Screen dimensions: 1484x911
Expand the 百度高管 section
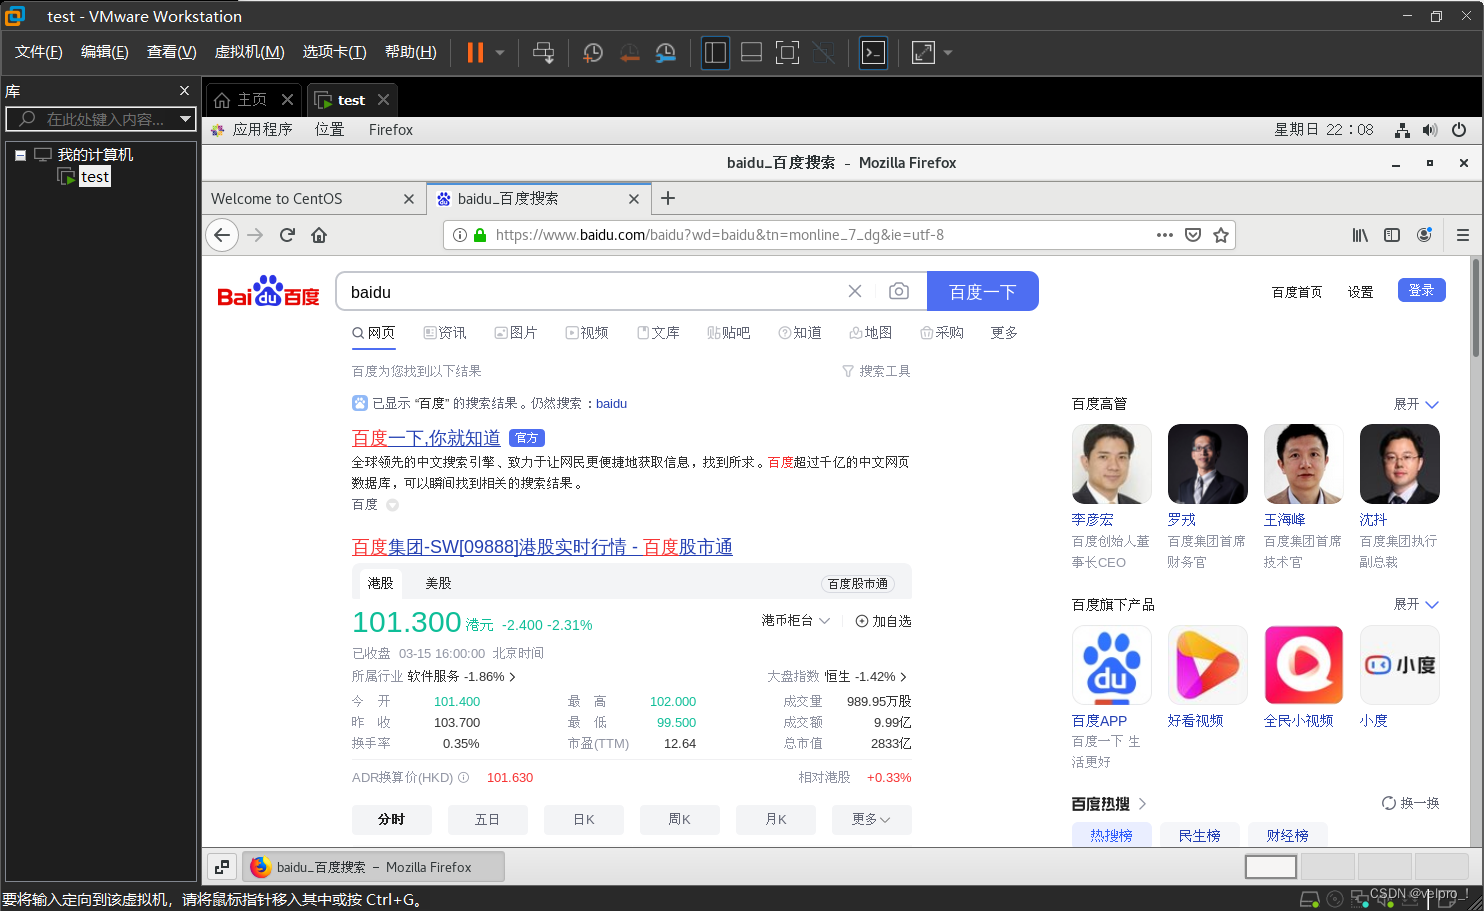click(x=1416, y=404)
